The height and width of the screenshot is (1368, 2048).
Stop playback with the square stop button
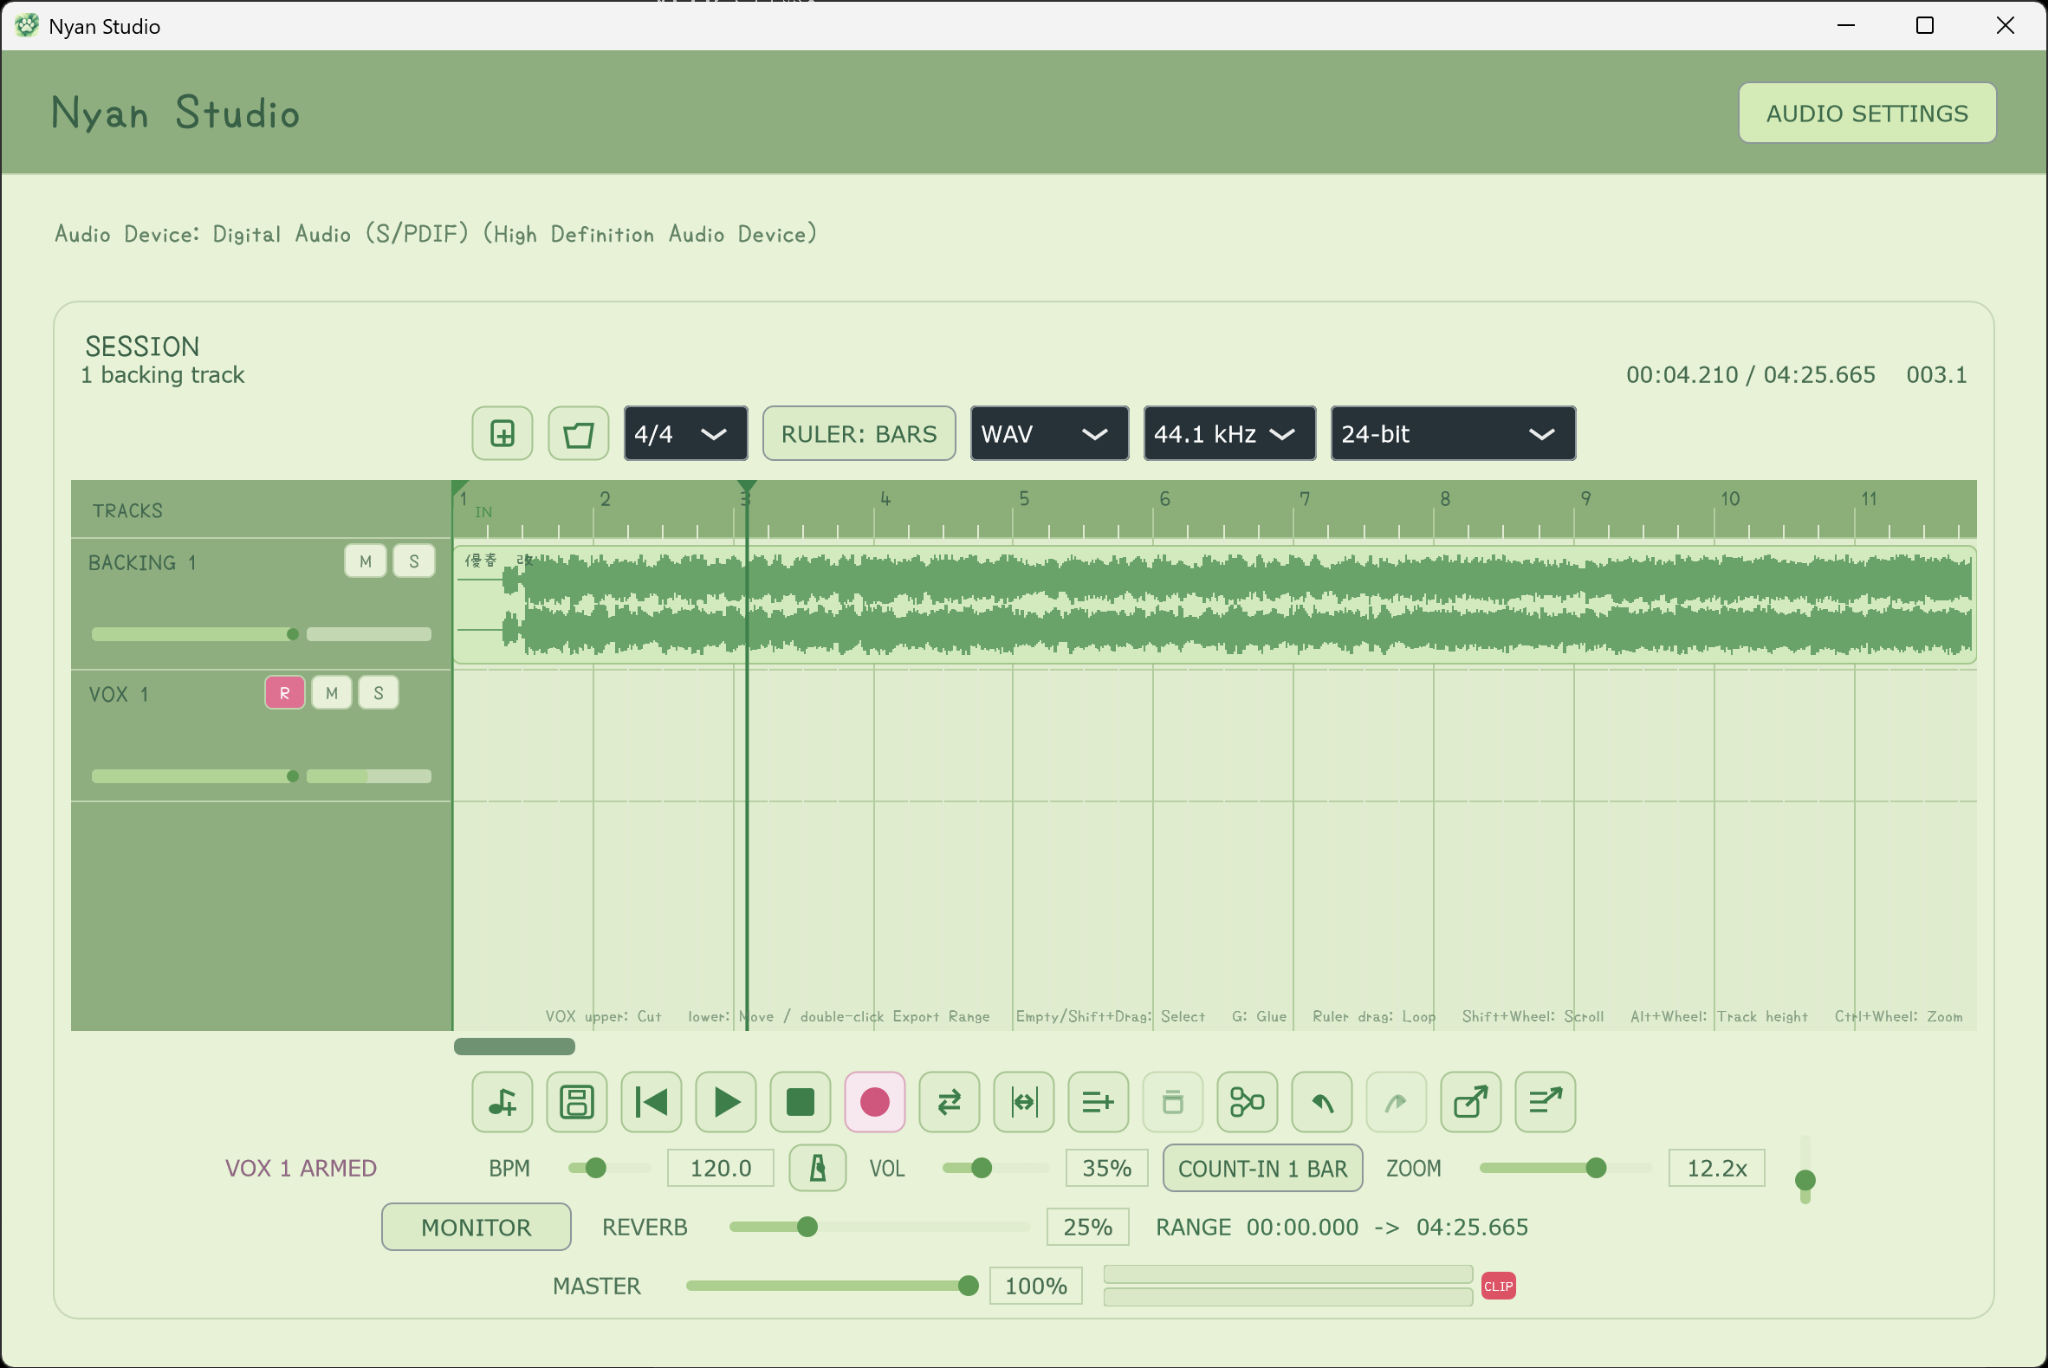pos(800,1102)
